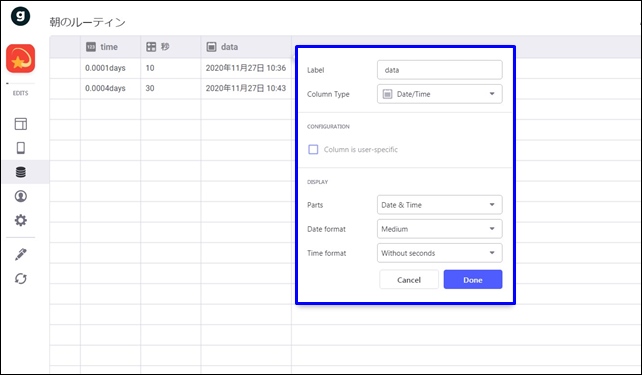Click the cell '2020年11月27日 10:43'

tap(246, 88)
